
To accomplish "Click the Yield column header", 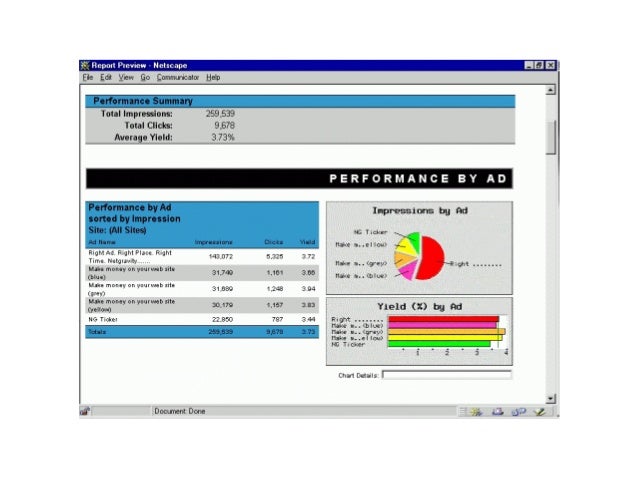I will (308, 242).
